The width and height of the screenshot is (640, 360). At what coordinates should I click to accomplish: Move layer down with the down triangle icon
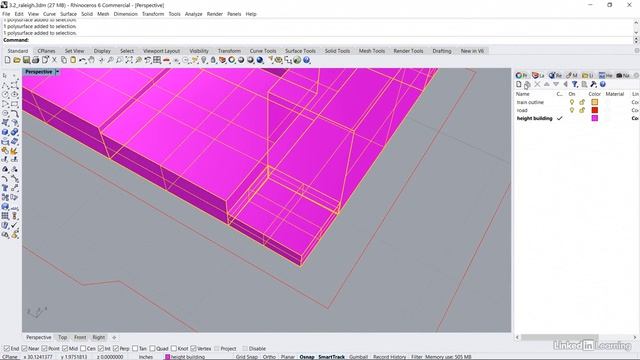(x=556, y=84)
